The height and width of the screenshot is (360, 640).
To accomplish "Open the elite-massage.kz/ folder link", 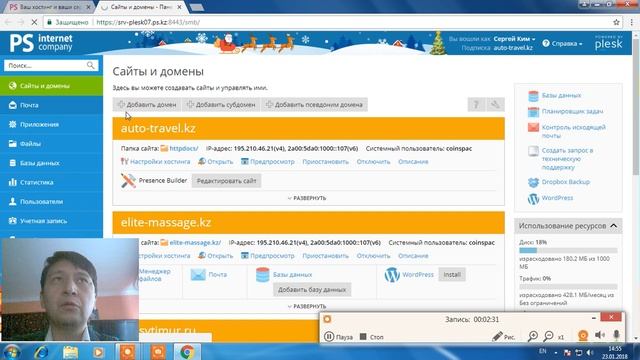I will (195, 242).
